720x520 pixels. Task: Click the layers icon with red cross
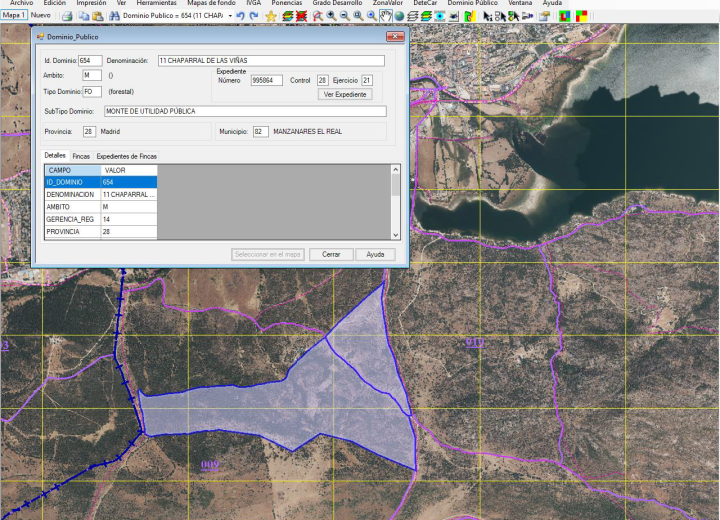[x=301, y=17]
